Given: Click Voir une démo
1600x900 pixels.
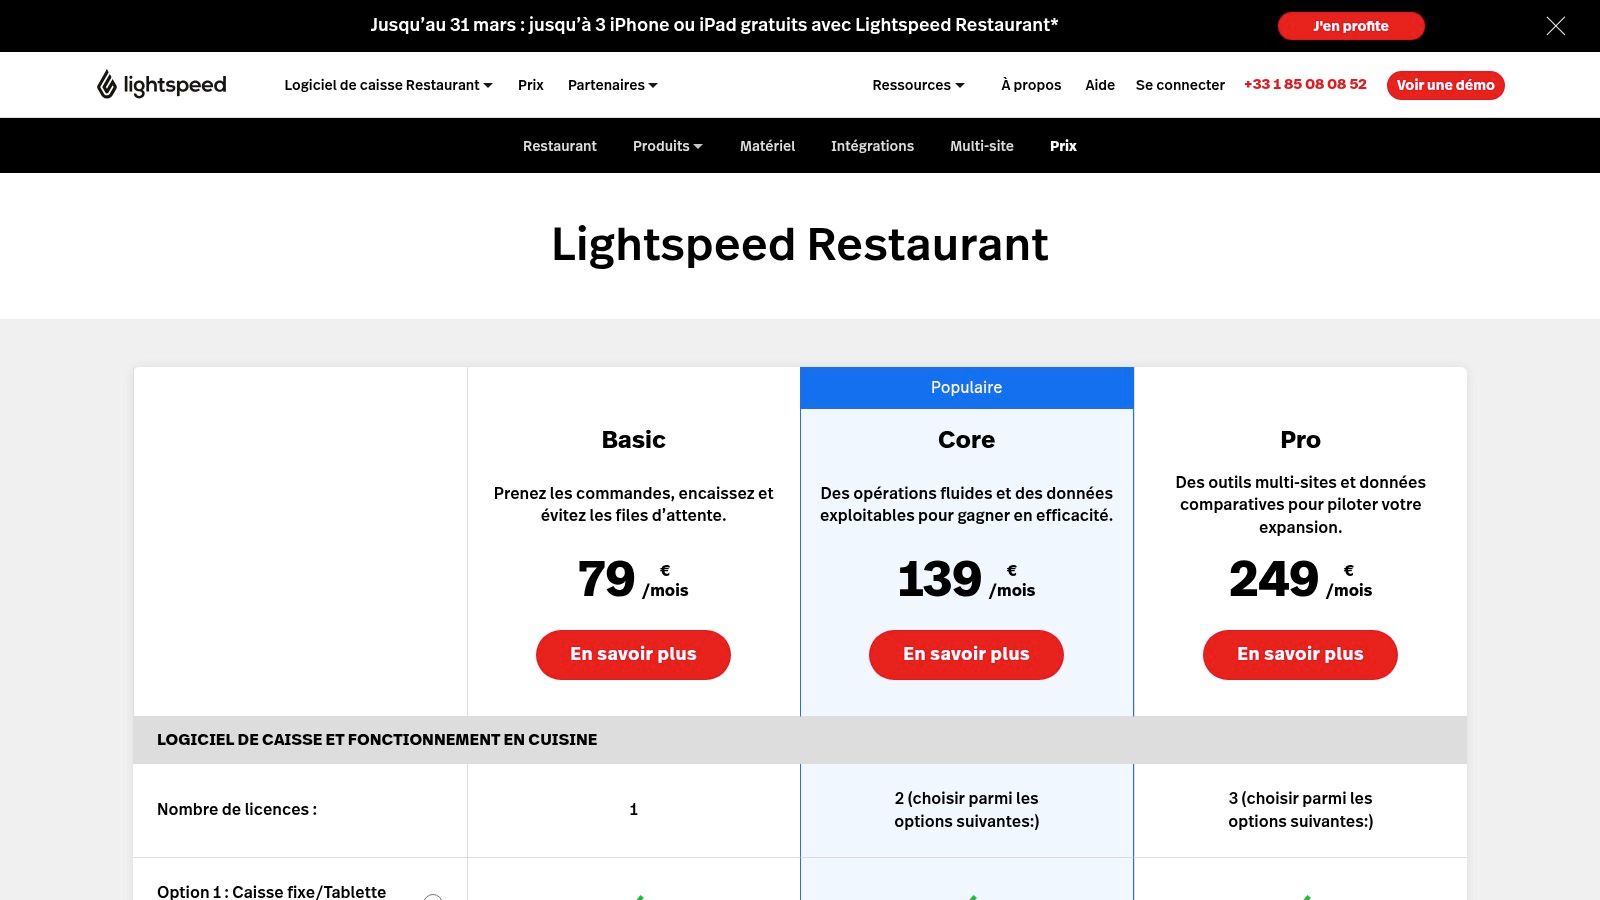Looking at the screenshot, I should tap(1445, 85).
